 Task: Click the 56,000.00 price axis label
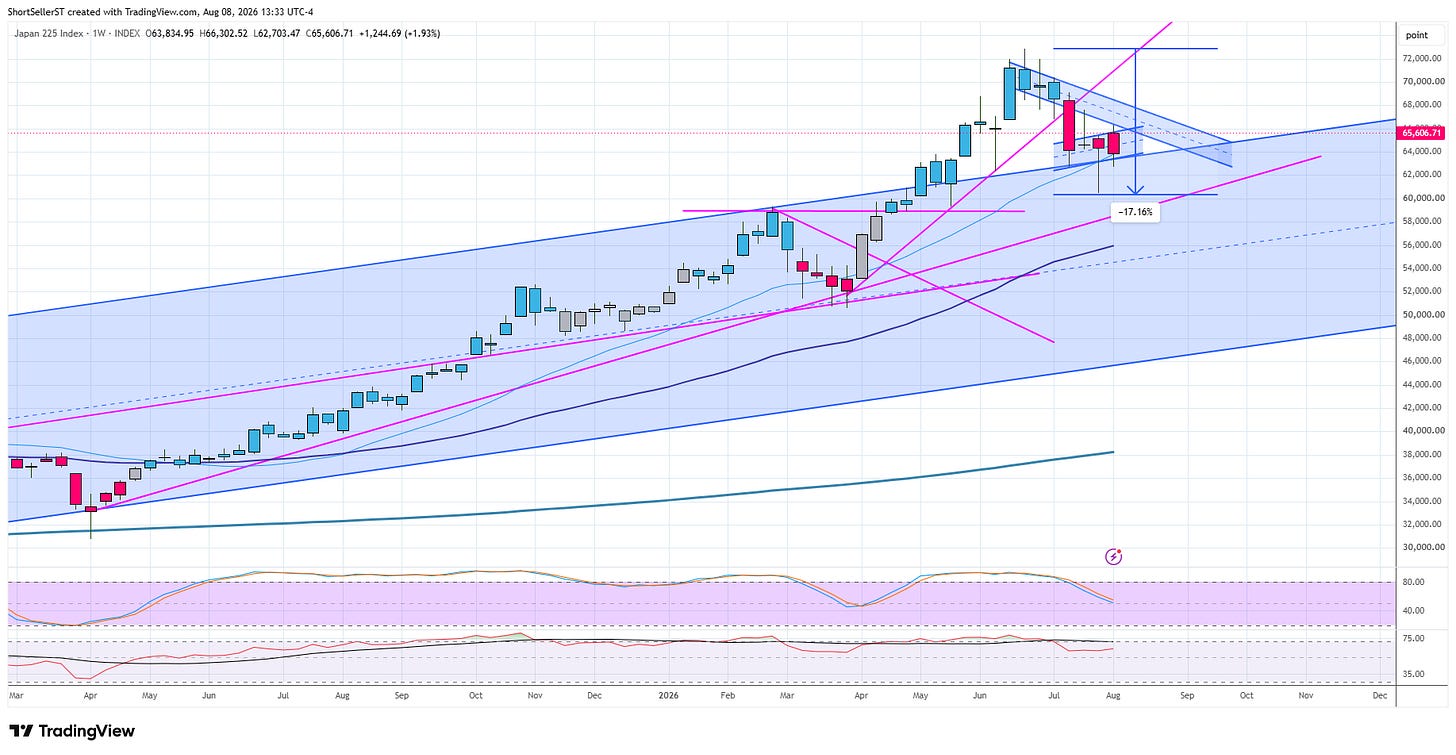tap(1421, 244)
